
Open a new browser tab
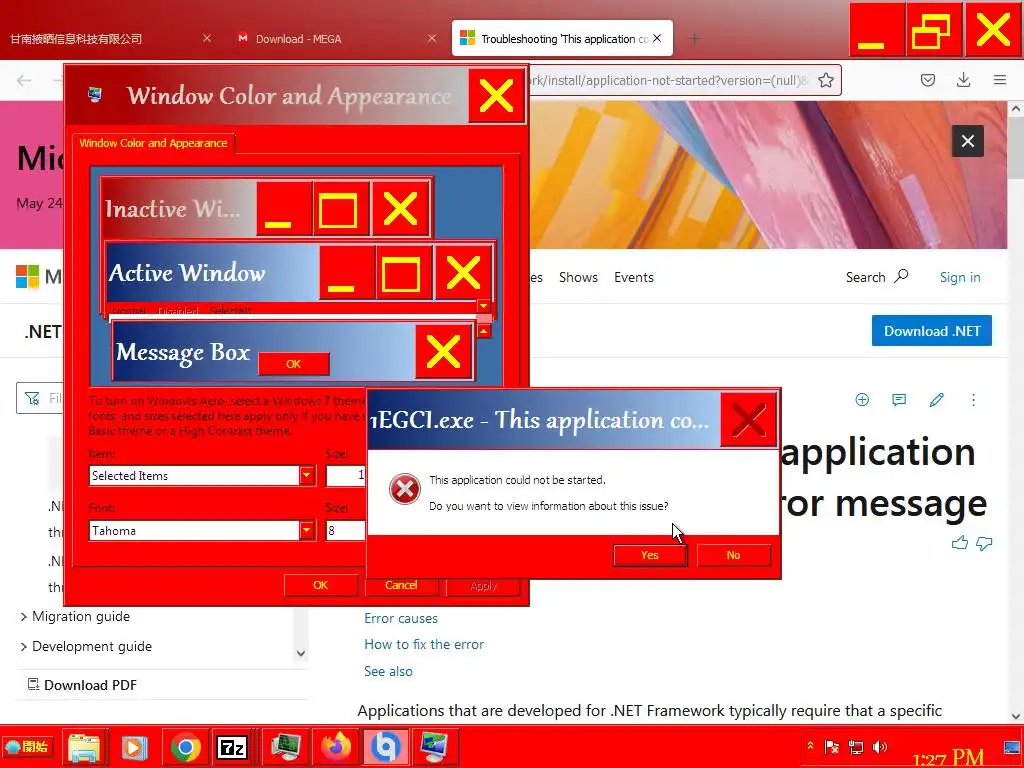pos(695,39)
